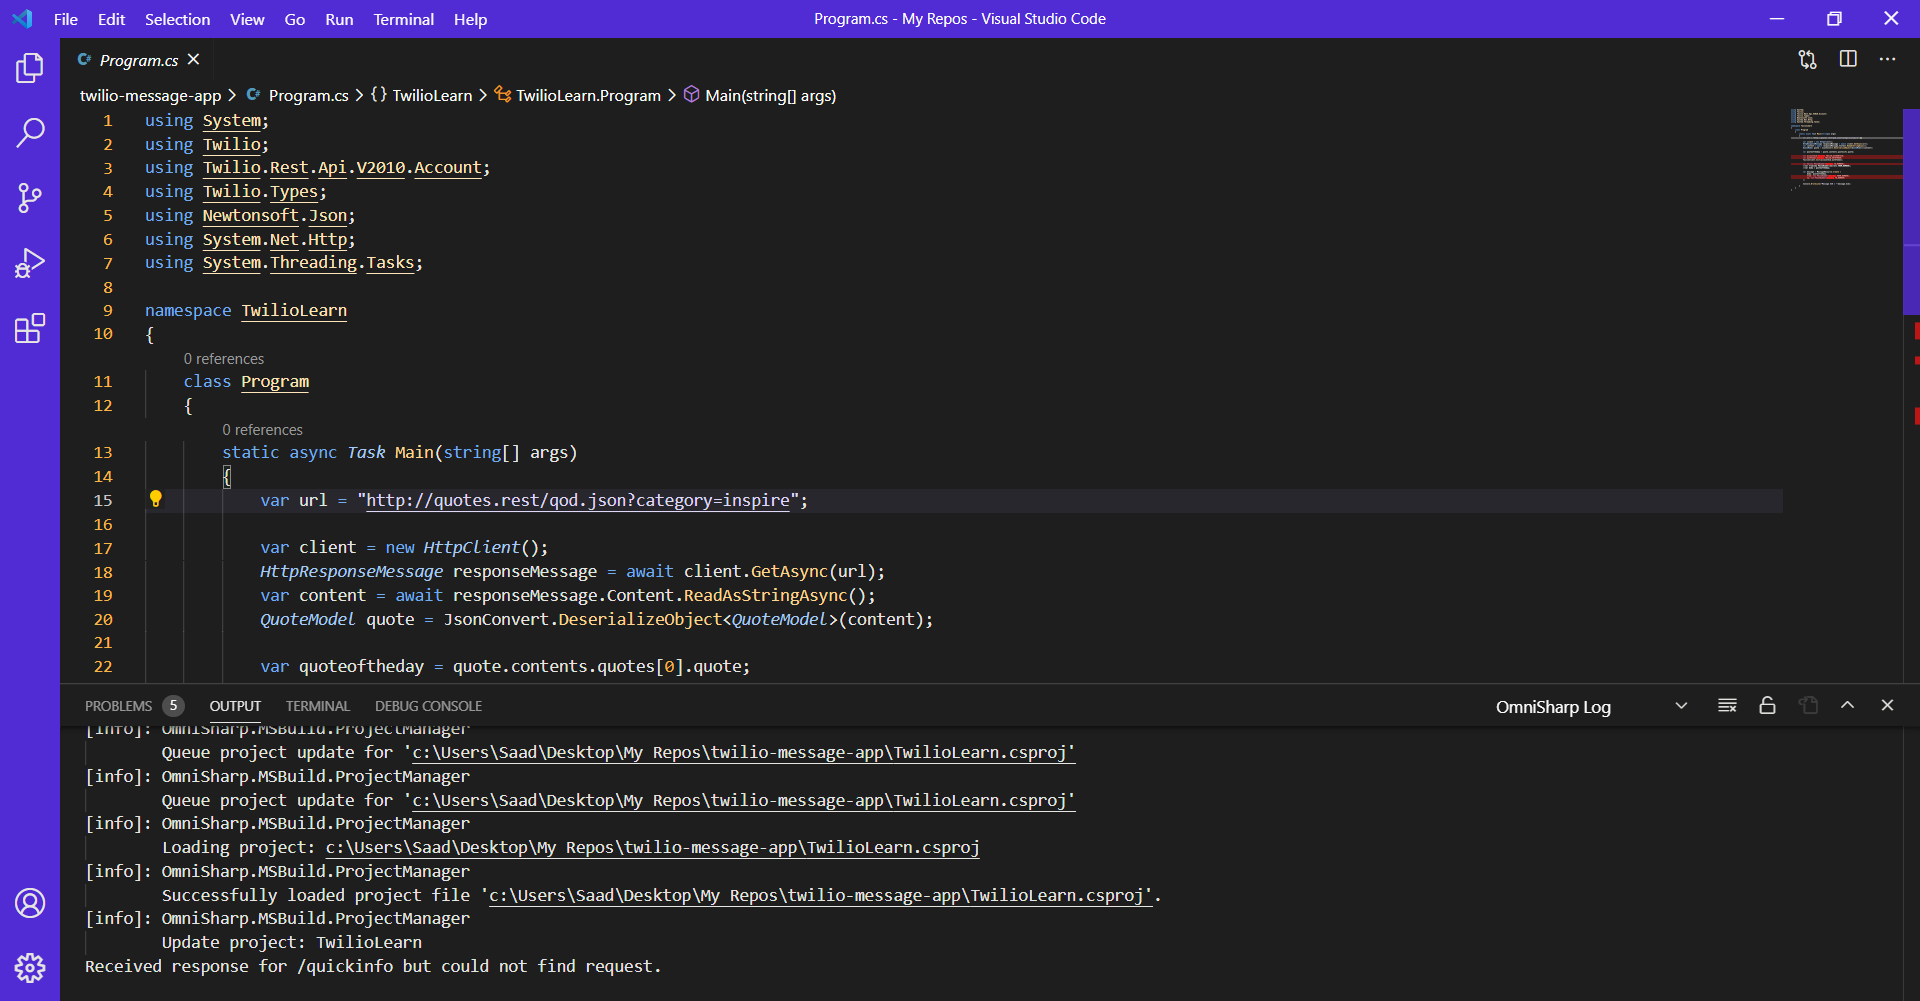Open the Run menu
This screenshot has width=1920, height=1001.
(339, 19)
